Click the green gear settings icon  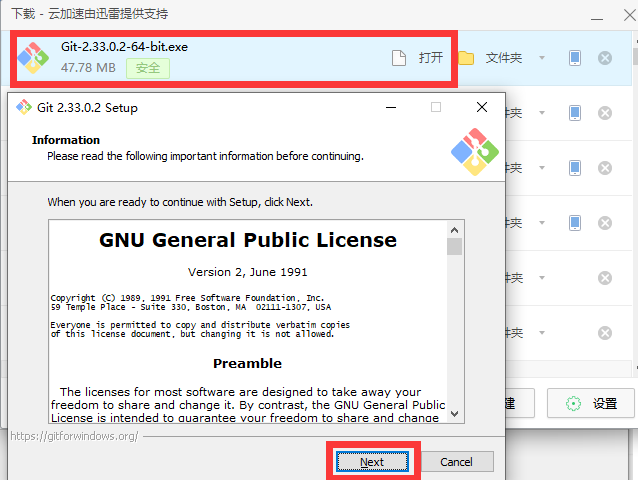pyautogui.click(x=573, y=404)
